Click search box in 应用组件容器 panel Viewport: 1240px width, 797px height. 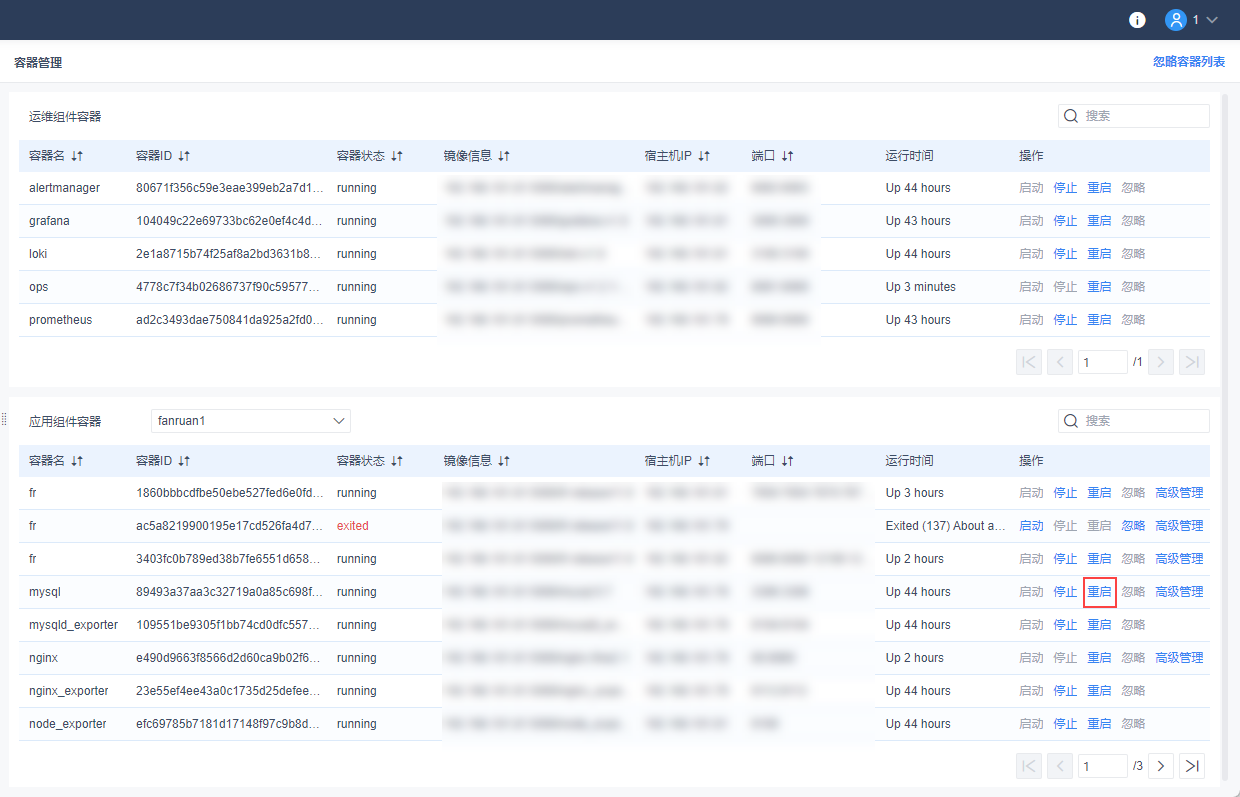coord(1134,421)
